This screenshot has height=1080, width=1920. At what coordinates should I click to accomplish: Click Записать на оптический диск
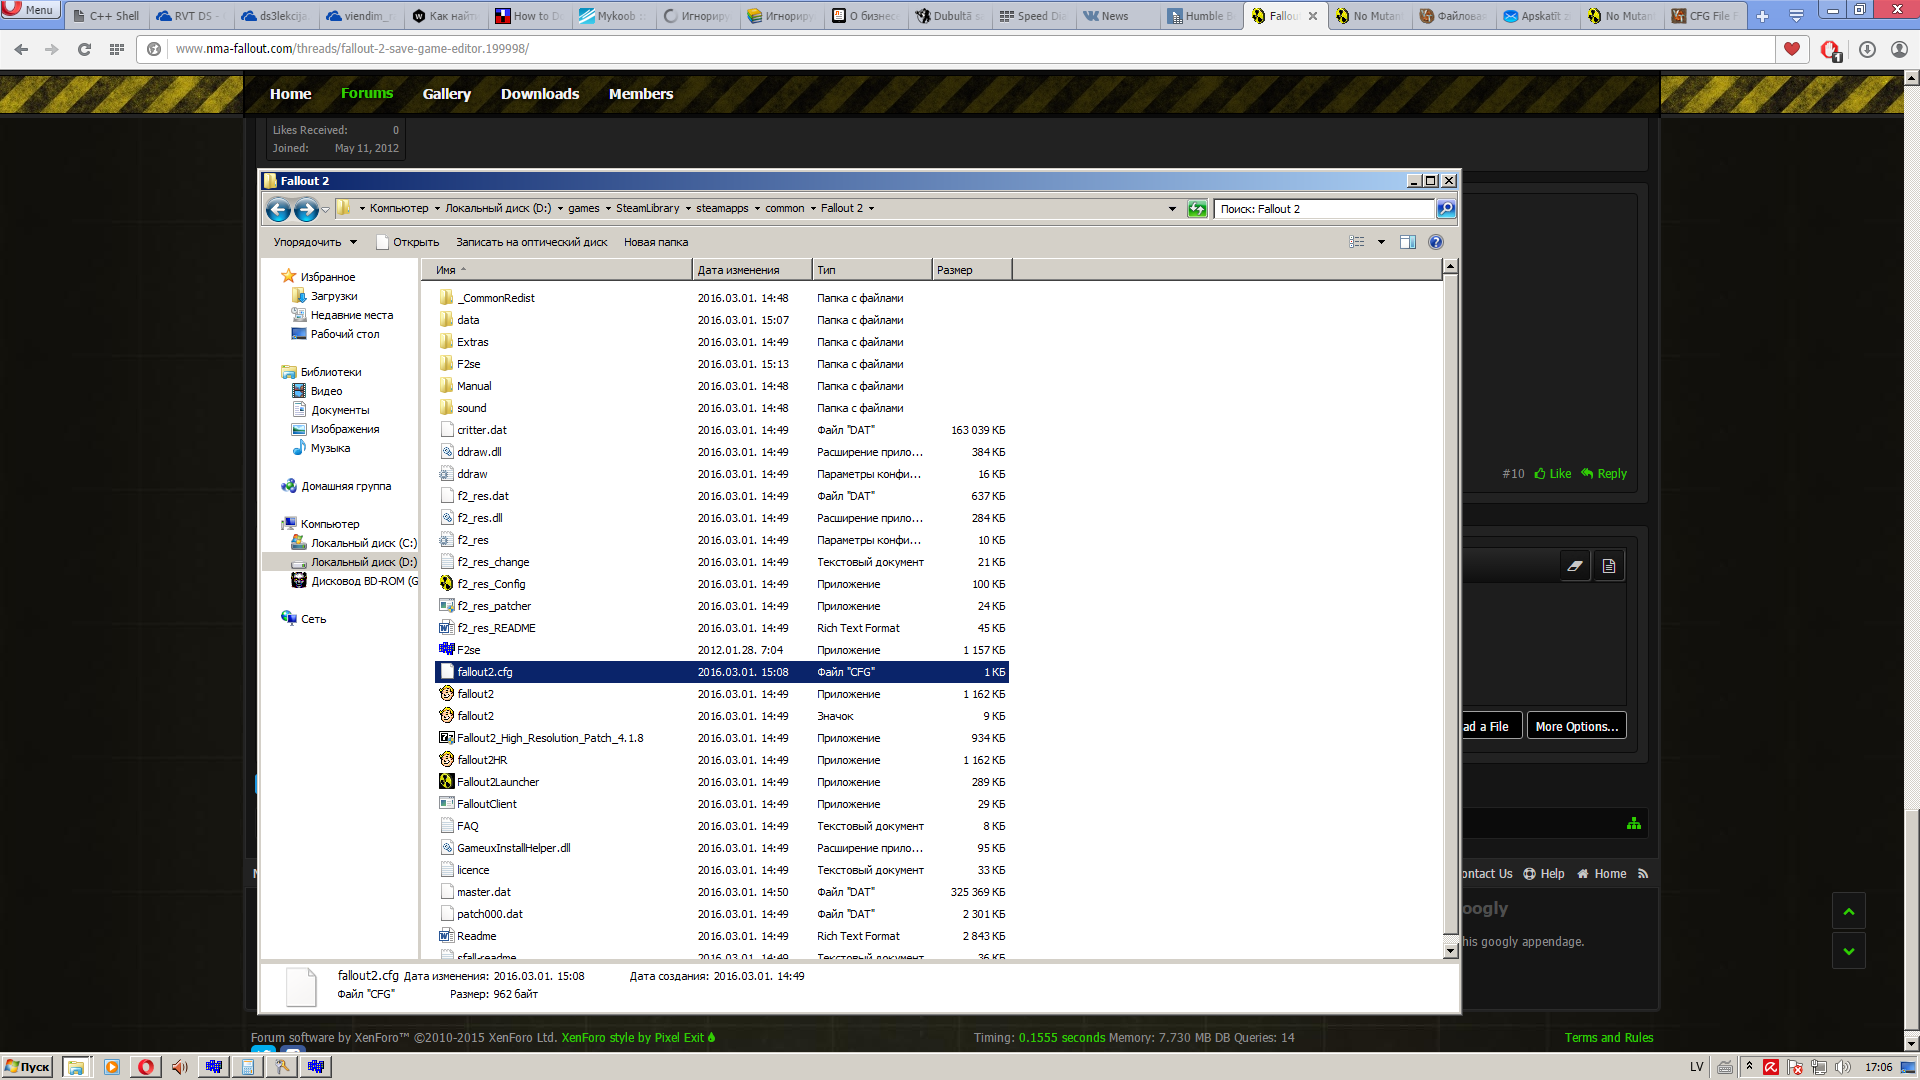[x=532, y=242]
